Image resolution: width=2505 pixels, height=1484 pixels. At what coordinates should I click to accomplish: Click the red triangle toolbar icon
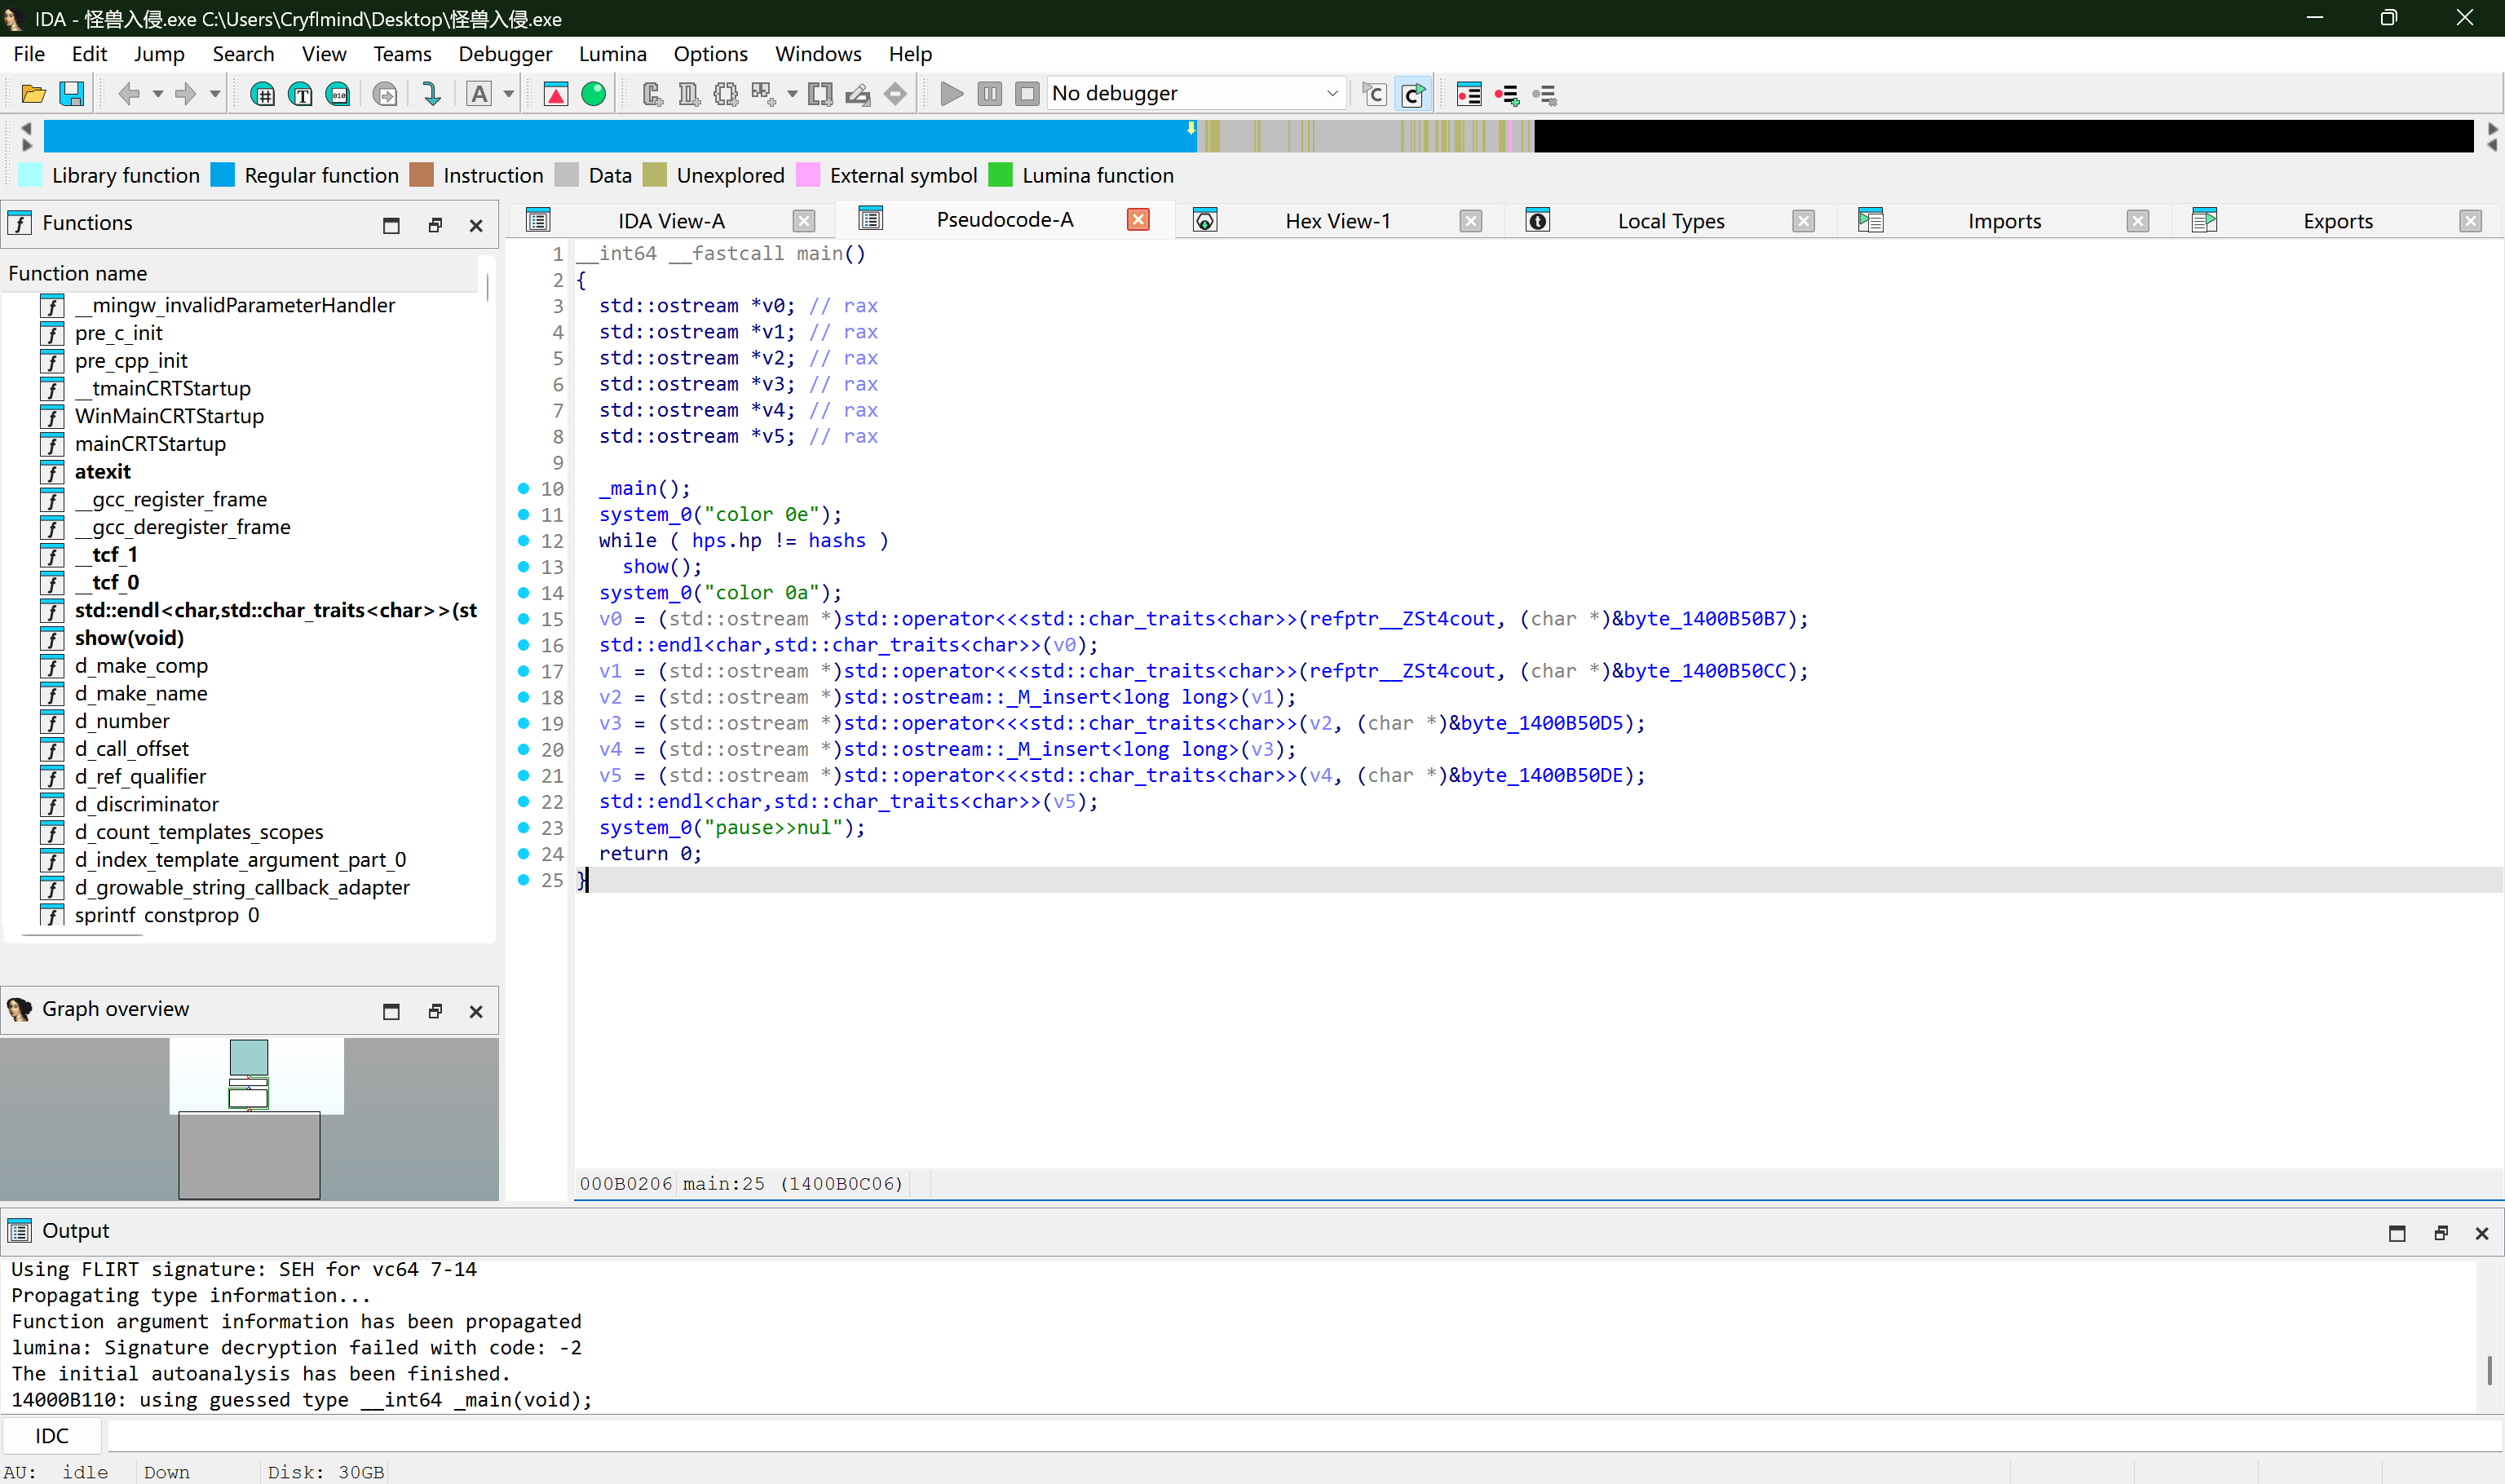point(555,94)
